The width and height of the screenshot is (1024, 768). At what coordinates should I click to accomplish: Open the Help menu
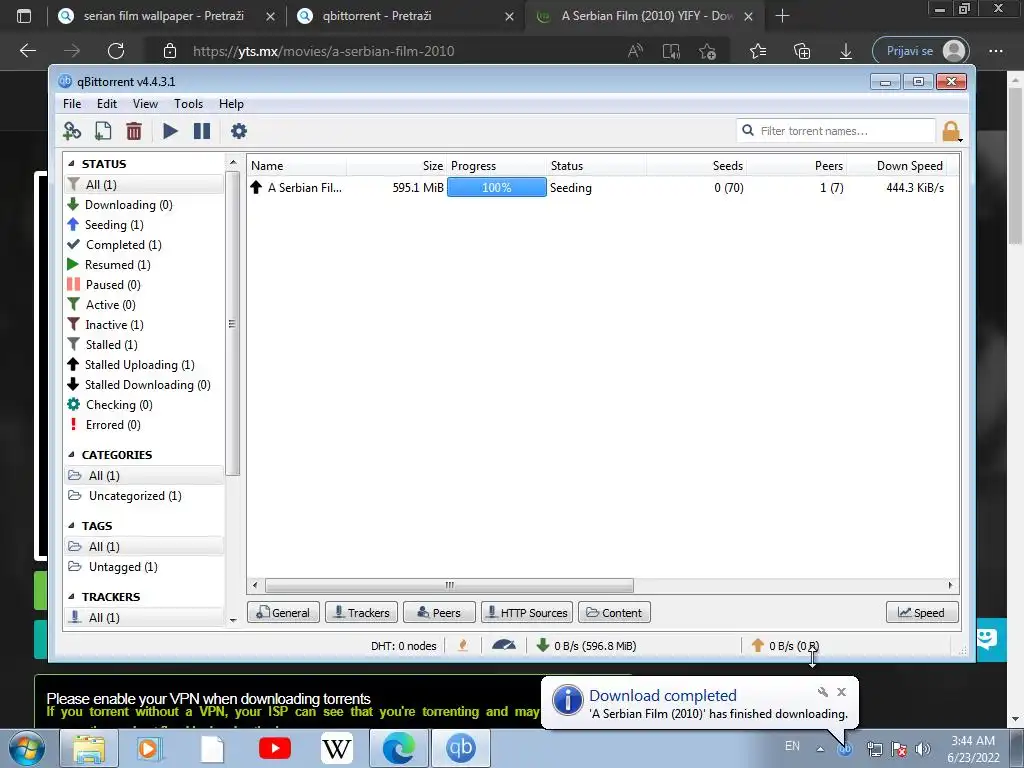(231, 104)
